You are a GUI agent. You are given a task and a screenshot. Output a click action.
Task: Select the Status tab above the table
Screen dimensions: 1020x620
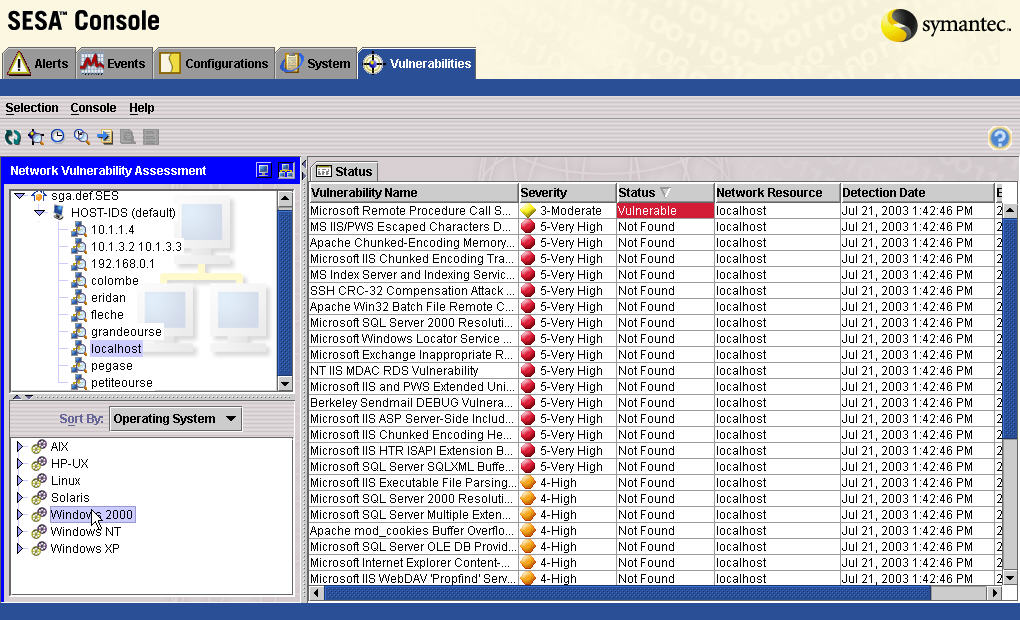coord(344,172)
